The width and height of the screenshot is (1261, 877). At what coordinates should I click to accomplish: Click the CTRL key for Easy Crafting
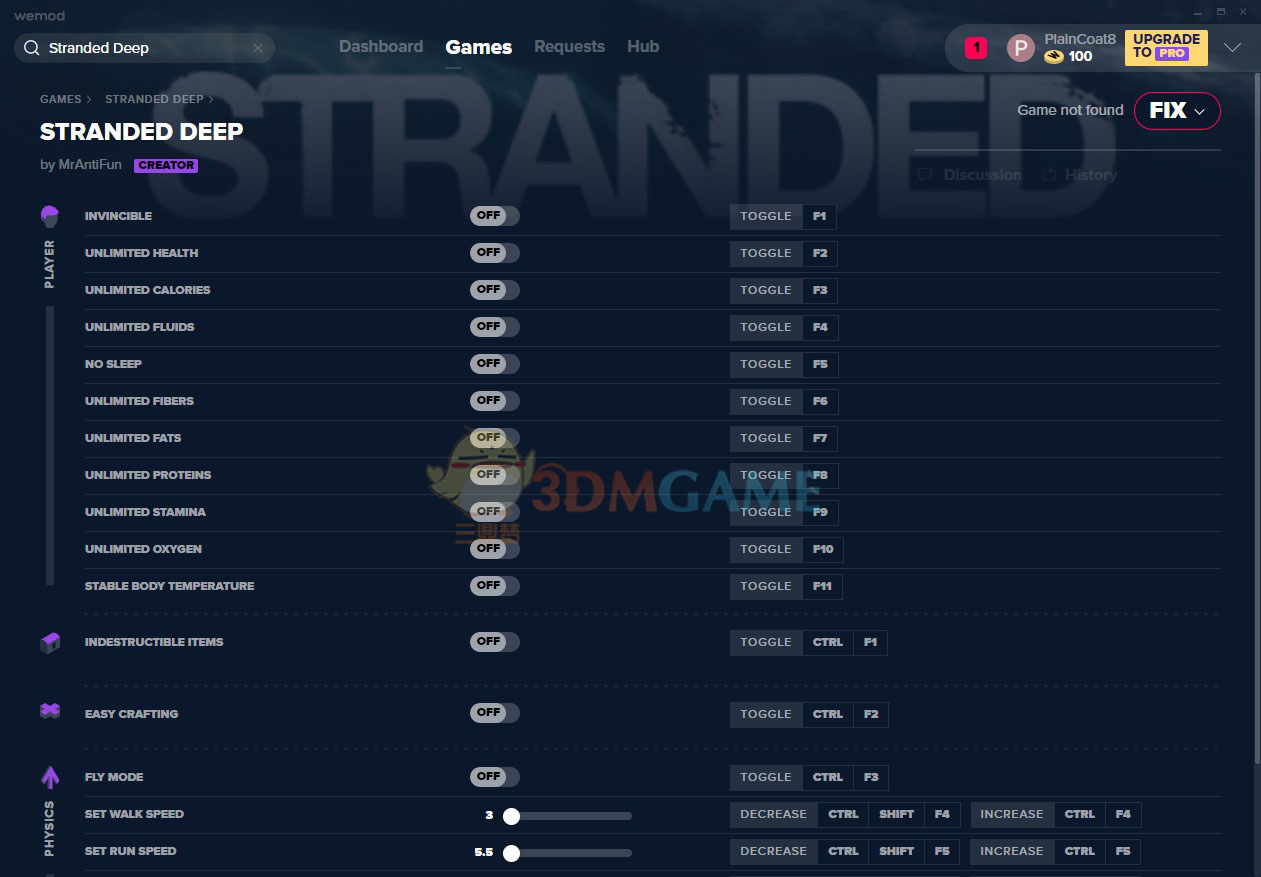(x=828, y=714)
